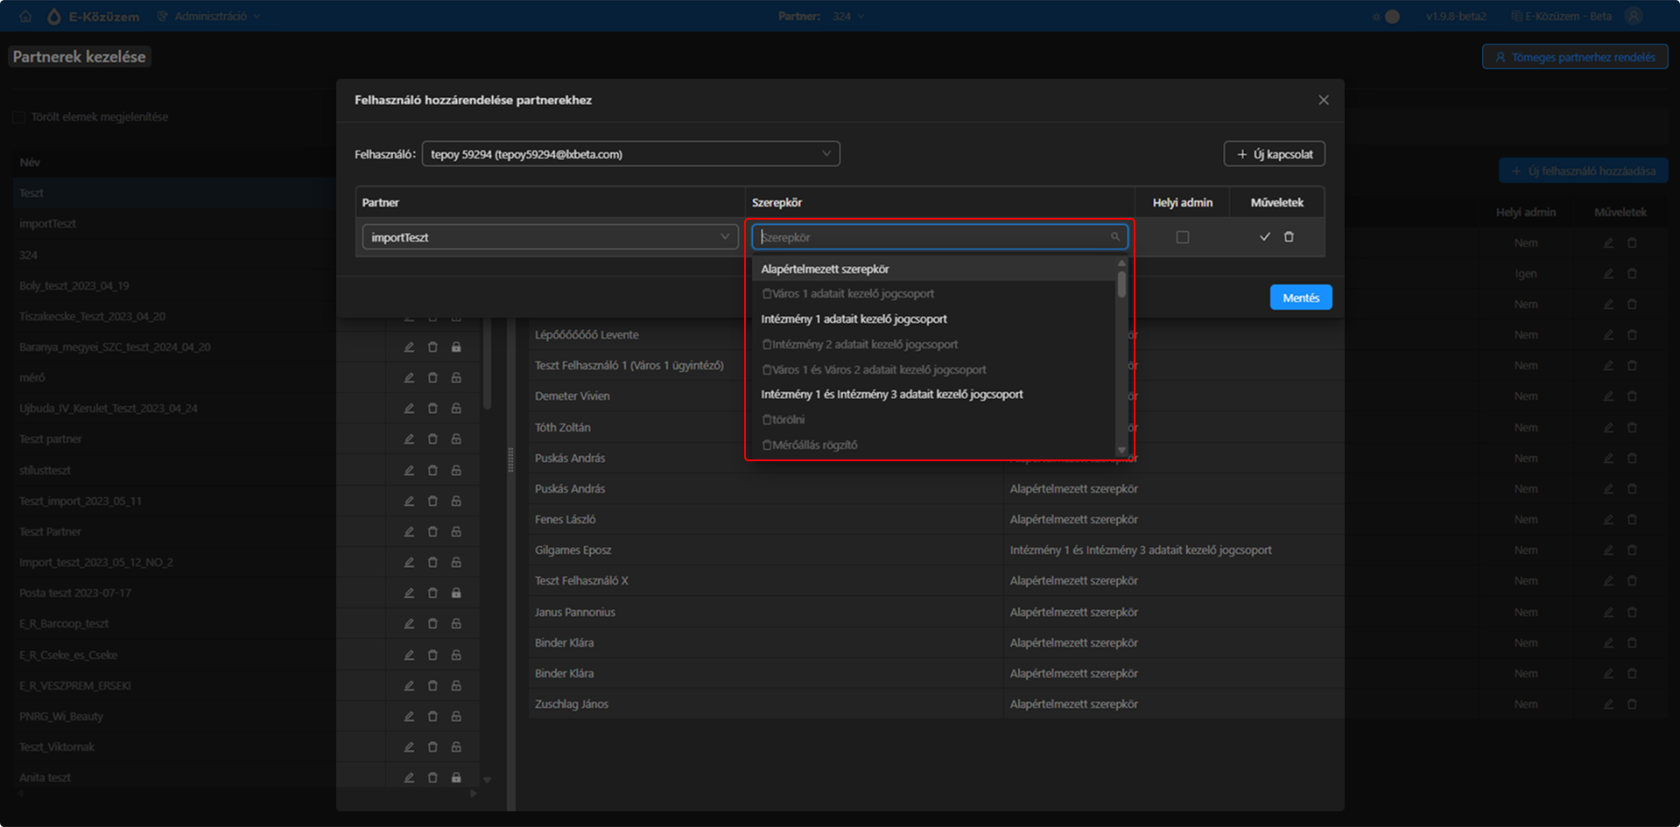Confirm the importTeszt row with the checkmark icon
Screen dimensions: 1680x827
coord(1264,237)
